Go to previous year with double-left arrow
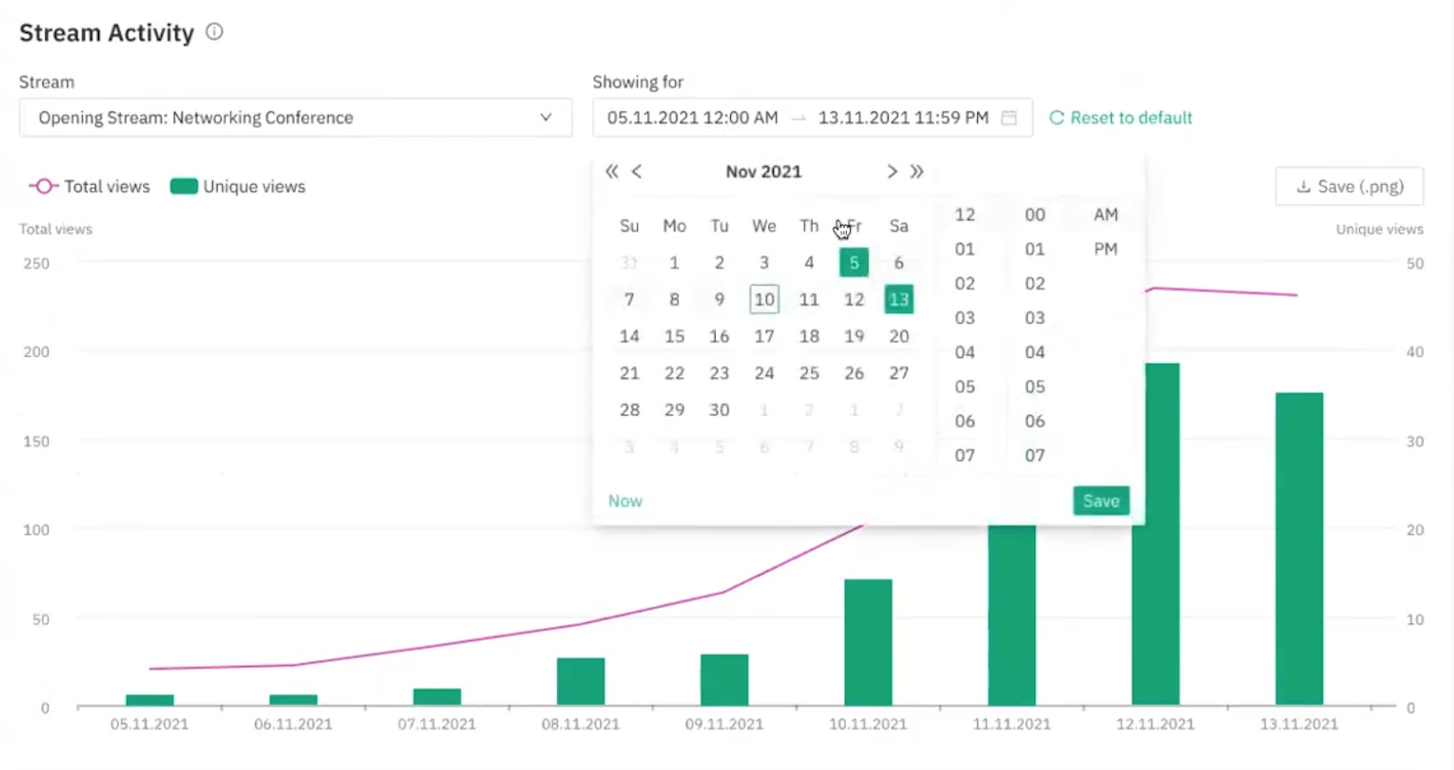The image size is (1454, 770). [x=612, y=172]
